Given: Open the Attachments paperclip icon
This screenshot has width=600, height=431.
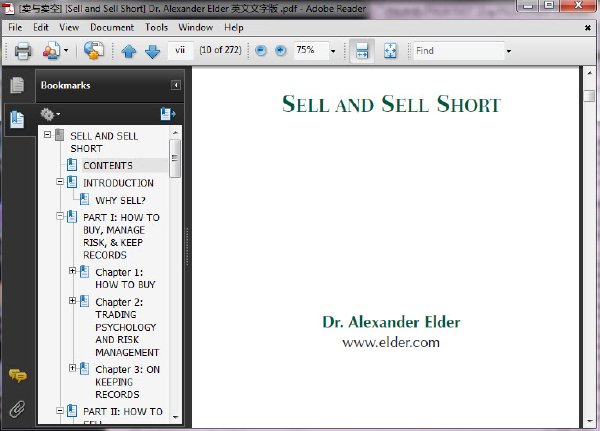Looking at the screenshot, I should 17,409.
